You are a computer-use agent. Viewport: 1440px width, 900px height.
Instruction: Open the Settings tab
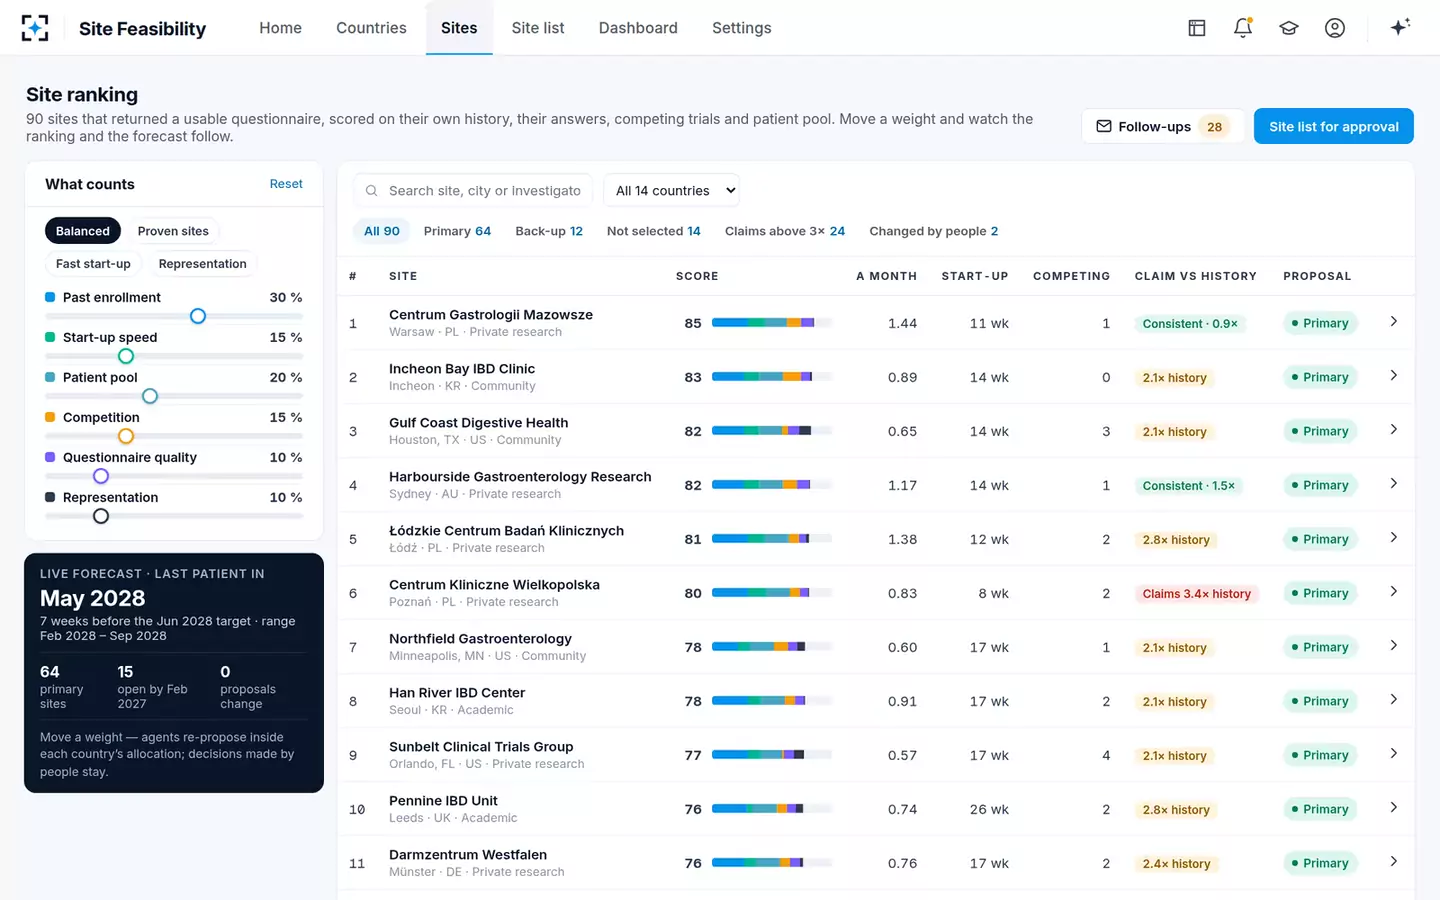pos(741,28)
